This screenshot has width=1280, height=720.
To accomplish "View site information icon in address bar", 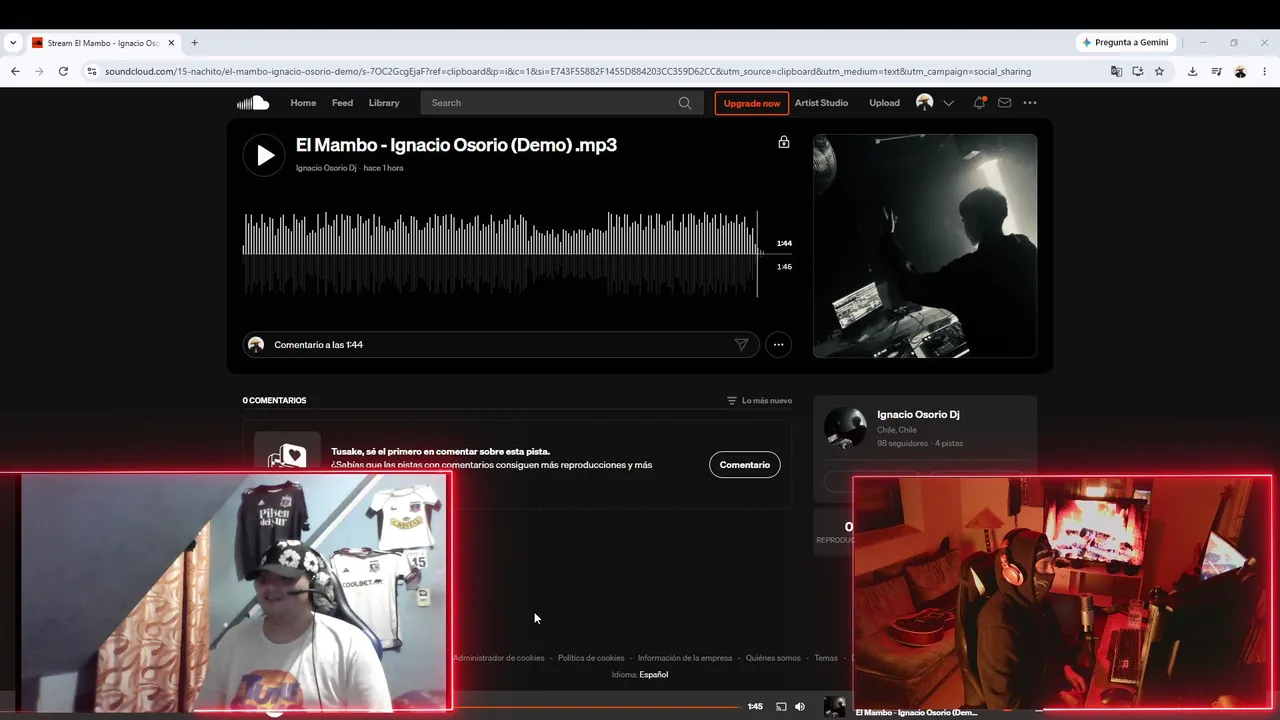I will click(91, 72).
